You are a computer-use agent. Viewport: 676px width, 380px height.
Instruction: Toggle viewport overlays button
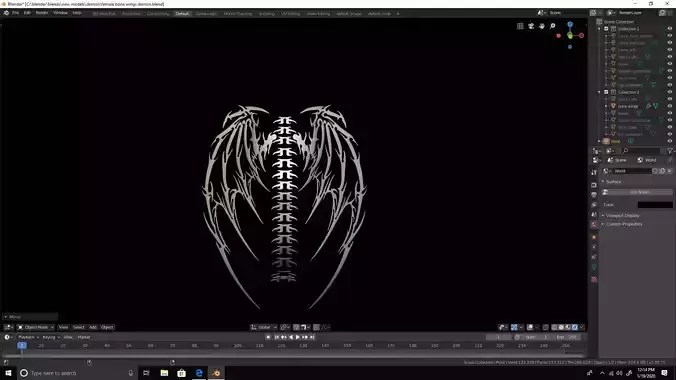pyautogui.click(x=530, y=327)
